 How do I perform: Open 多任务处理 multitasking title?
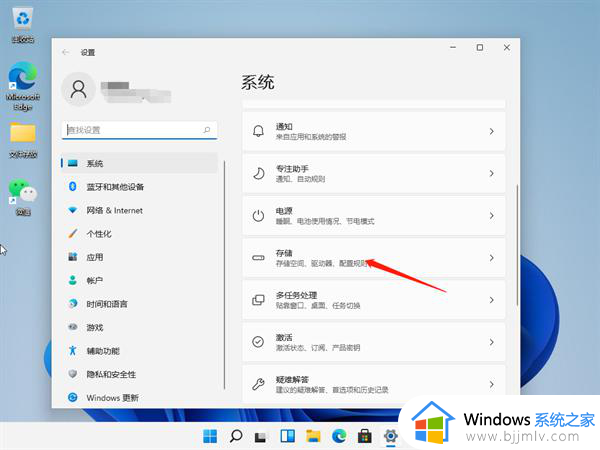[x=296, y=295]
